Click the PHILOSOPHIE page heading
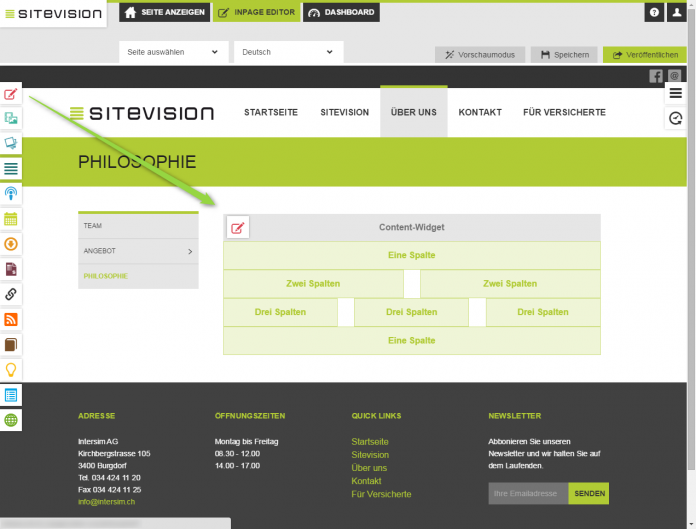This screenshot has height=529, width=696. (x=137, y=162)
